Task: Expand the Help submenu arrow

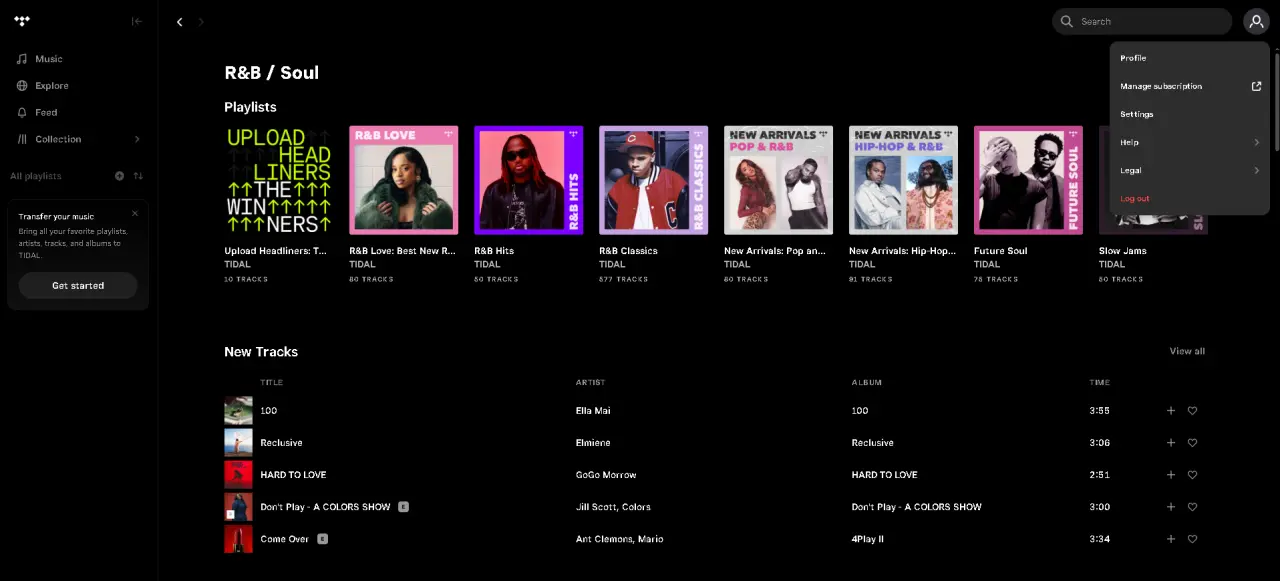Action: pos(1257,142)
